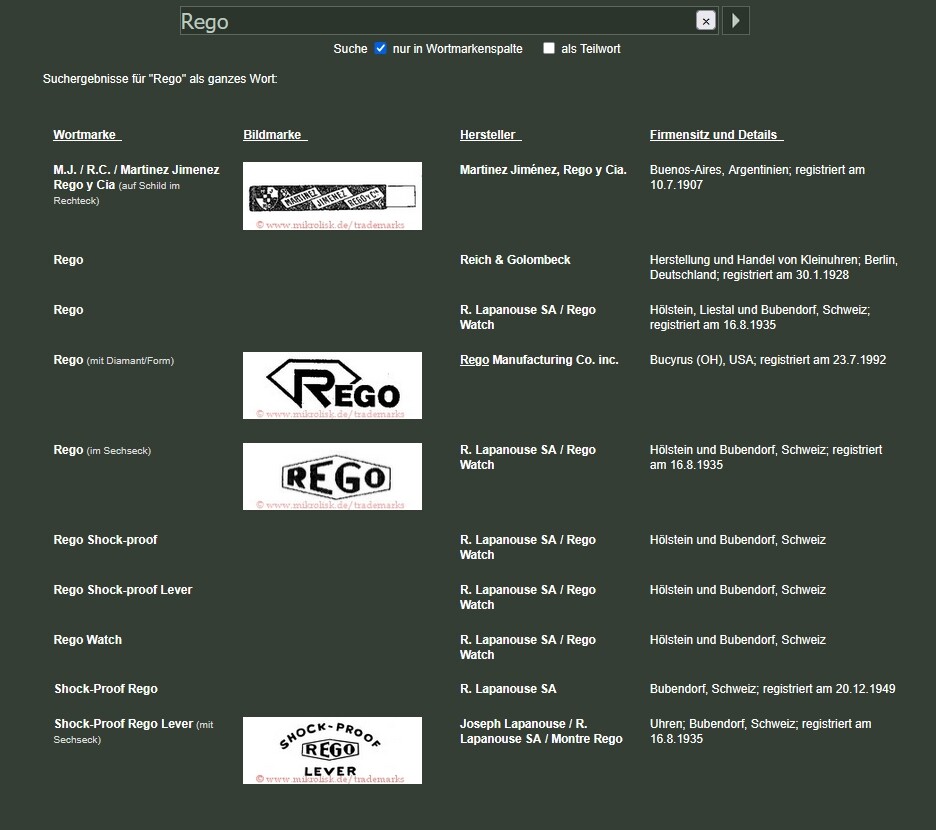Select the 'Rego Shock-proof Lever' wordmark entry
The image size is (936, 830).
(122, 590)
